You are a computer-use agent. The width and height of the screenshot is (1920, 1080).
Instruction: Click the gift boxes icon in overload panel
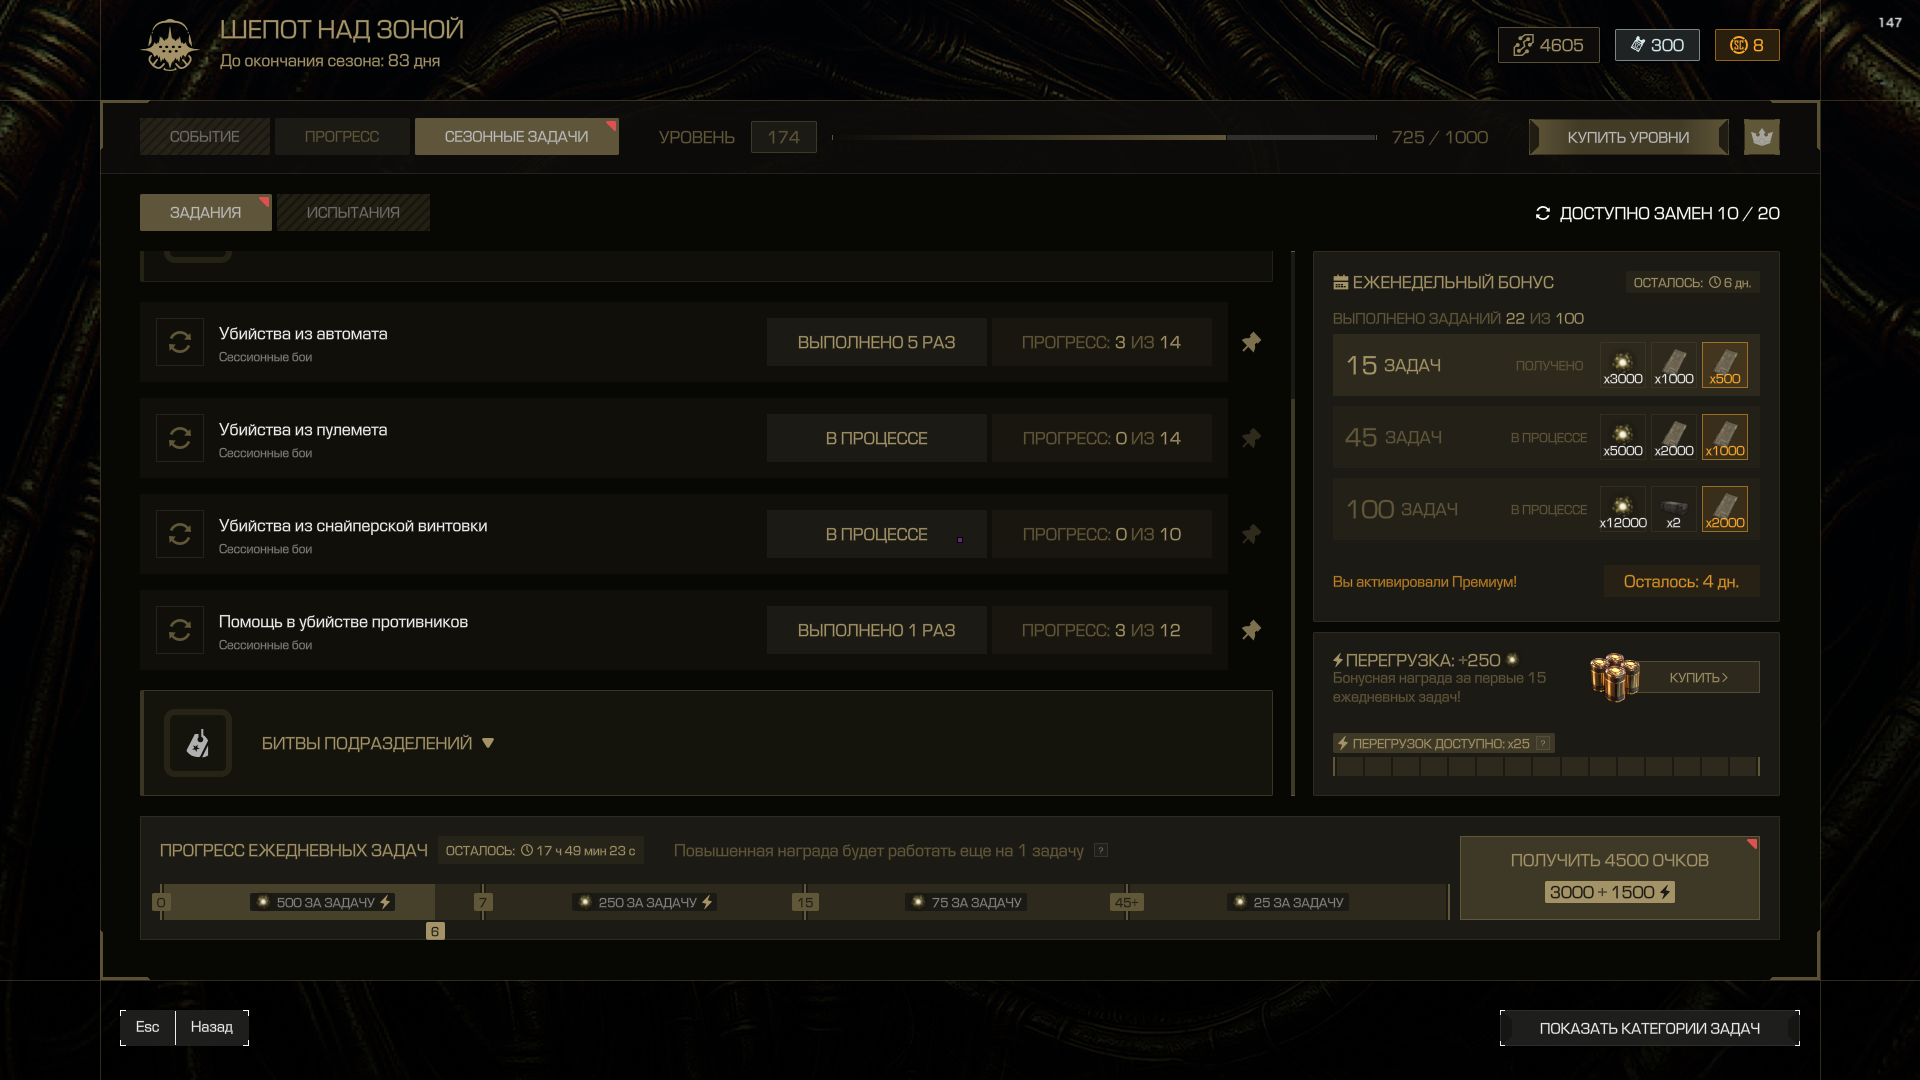pos(1614,677)
